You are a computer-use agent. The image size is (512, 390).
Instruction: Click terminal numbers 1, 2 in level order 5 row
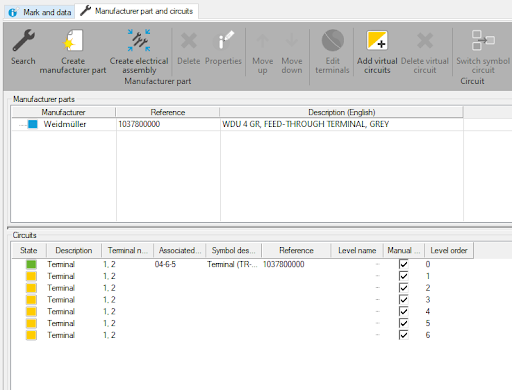[109, 323]
